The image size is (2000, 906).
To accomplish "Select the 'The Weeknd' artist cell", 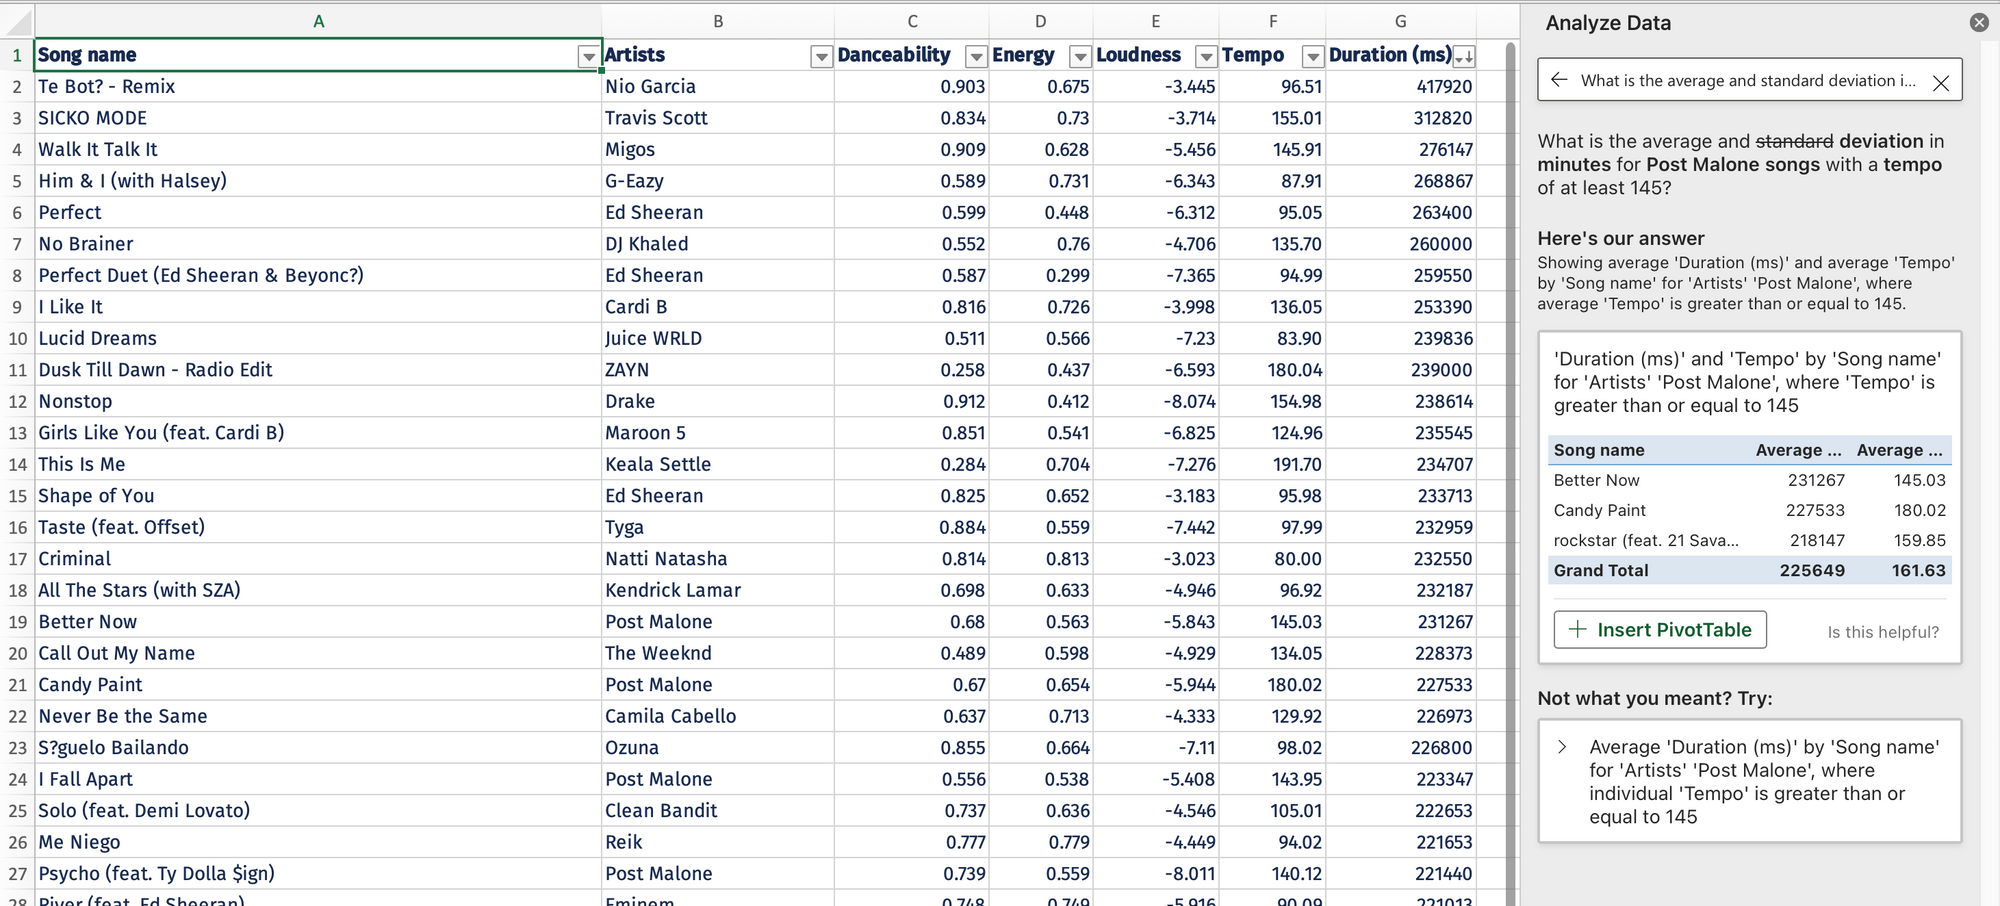I will [718, 654].
